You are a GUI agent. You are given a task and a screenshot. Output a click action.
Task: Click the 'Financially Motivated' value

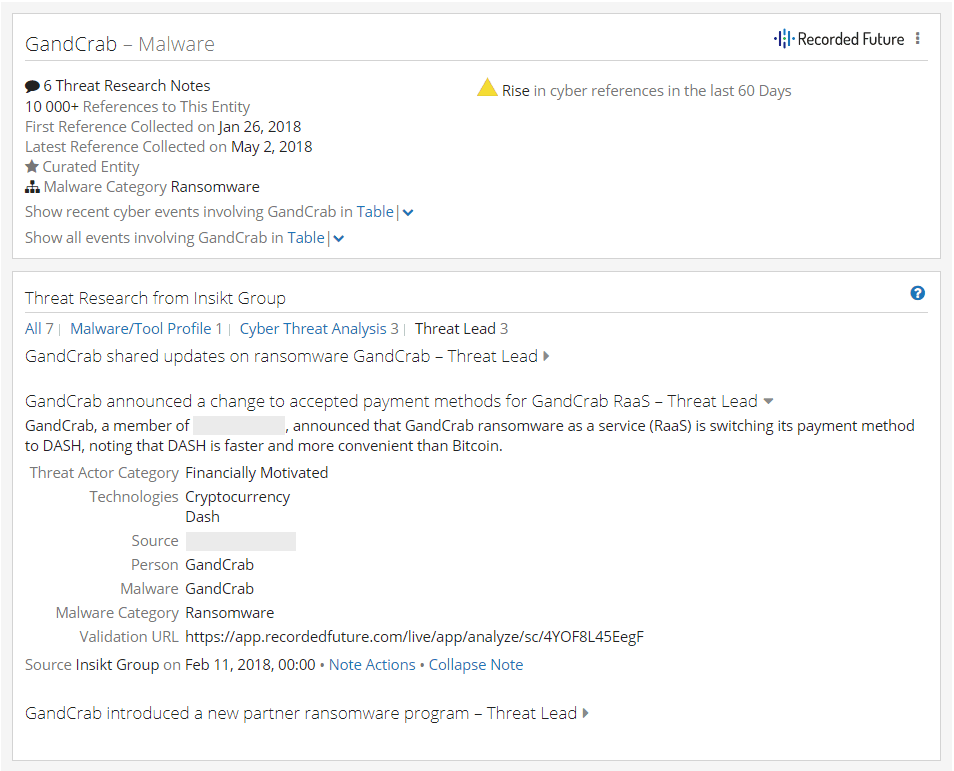pos(257,473)
